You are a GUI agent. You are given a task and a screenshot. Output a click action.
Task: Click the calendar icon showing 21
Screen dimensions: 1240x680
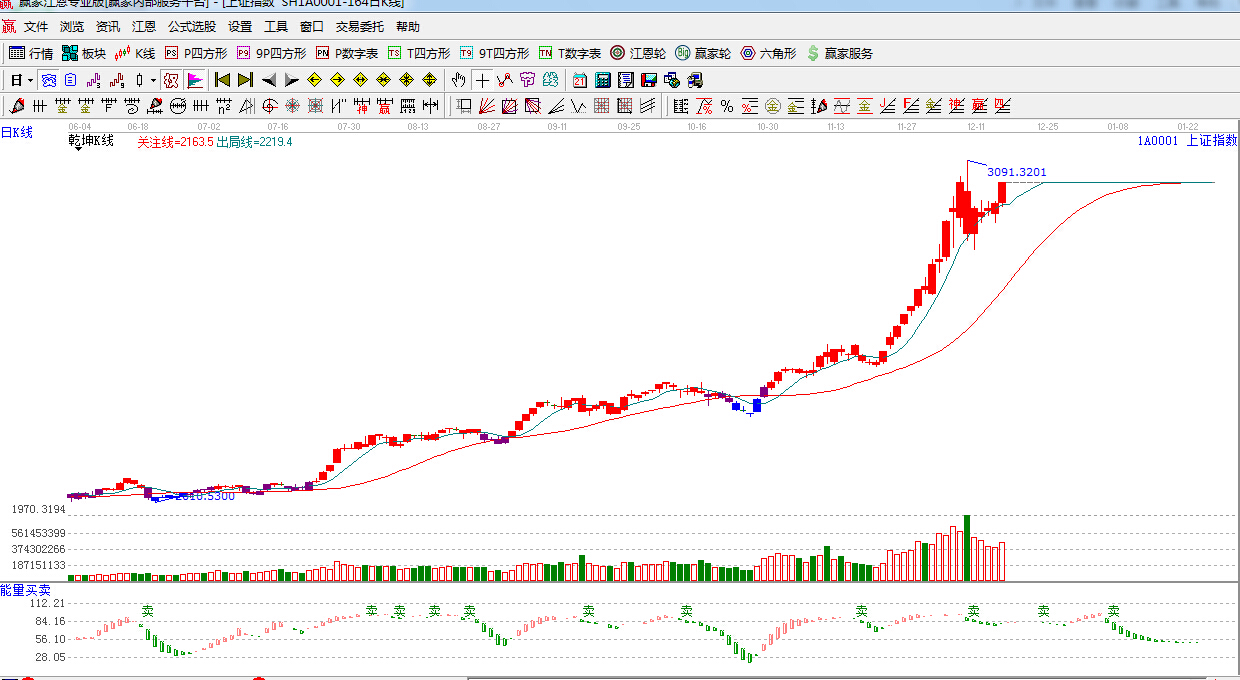pyautogui.click(x=580, y=80)
